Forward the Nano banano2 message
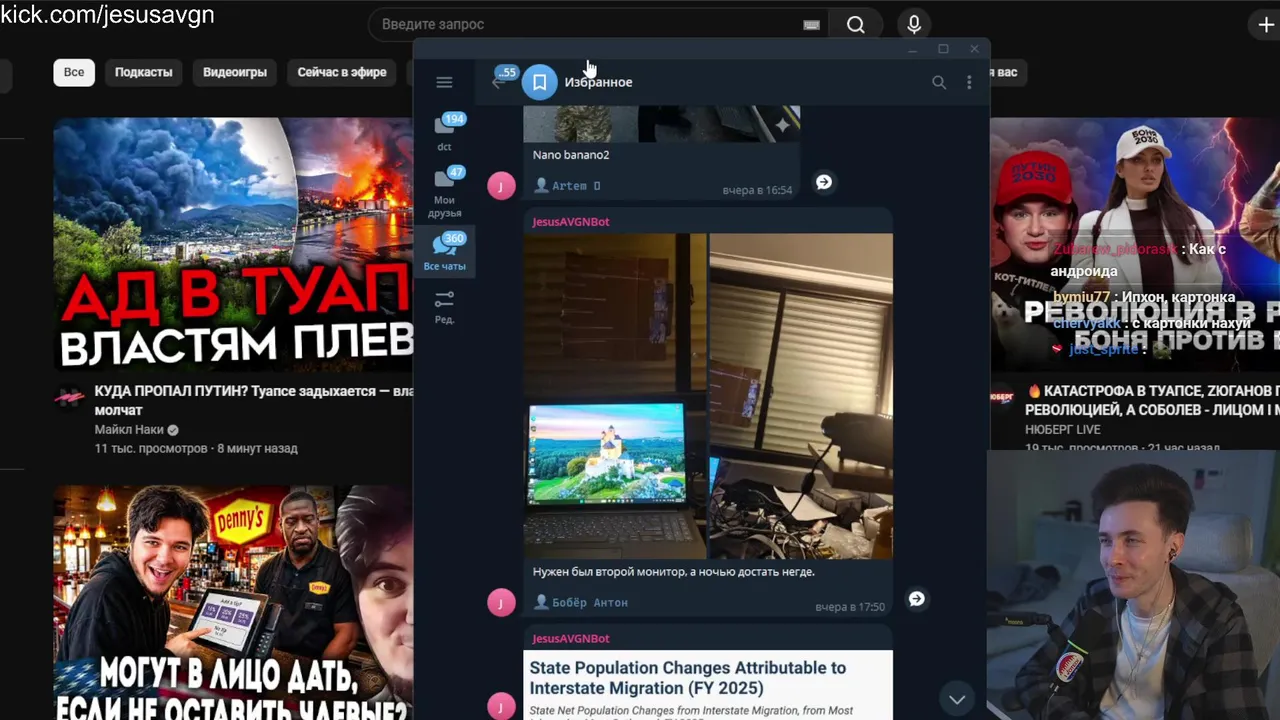 pyautogui.click(x=824, y=182)
